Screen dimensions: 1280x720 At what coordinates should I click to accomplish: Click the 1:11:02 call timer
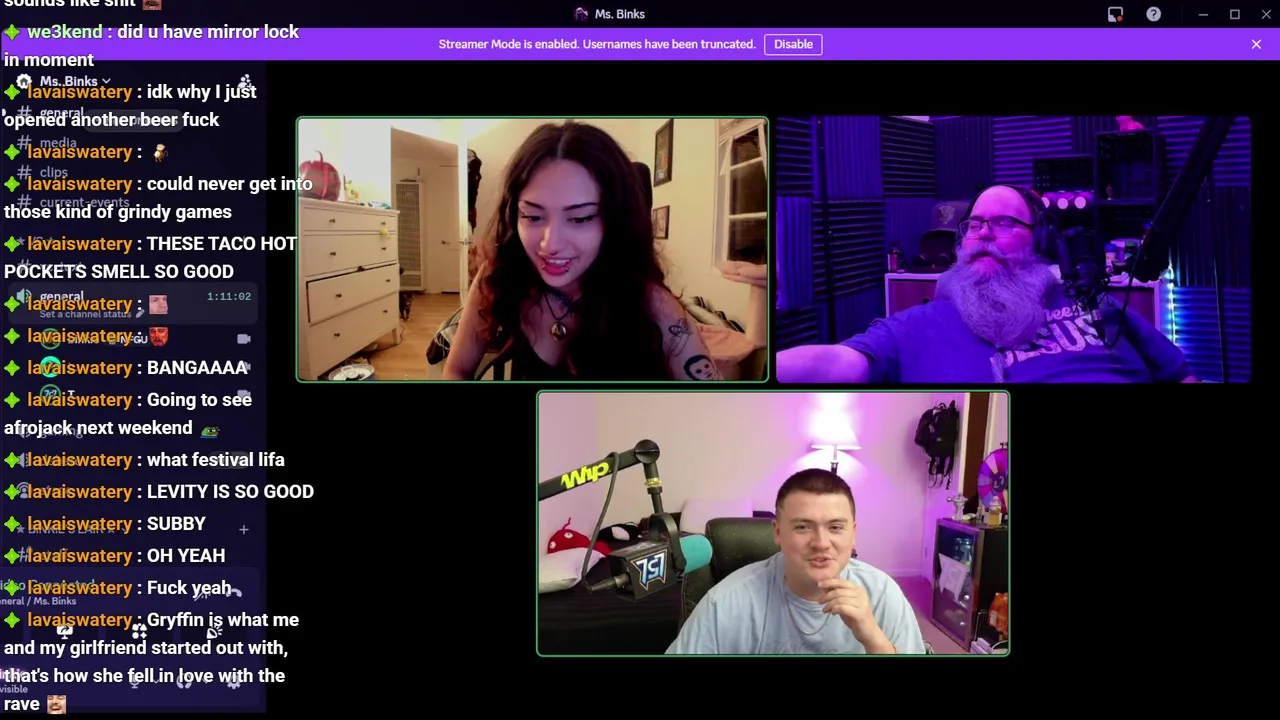229,297
